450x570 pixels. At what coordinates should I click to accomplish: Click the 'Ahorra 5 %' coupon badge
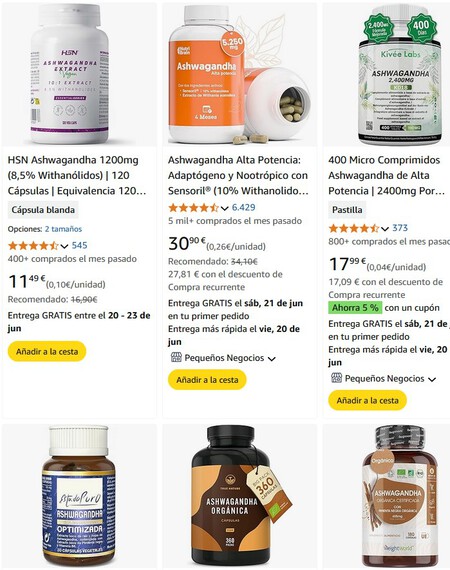pos(355,308)
